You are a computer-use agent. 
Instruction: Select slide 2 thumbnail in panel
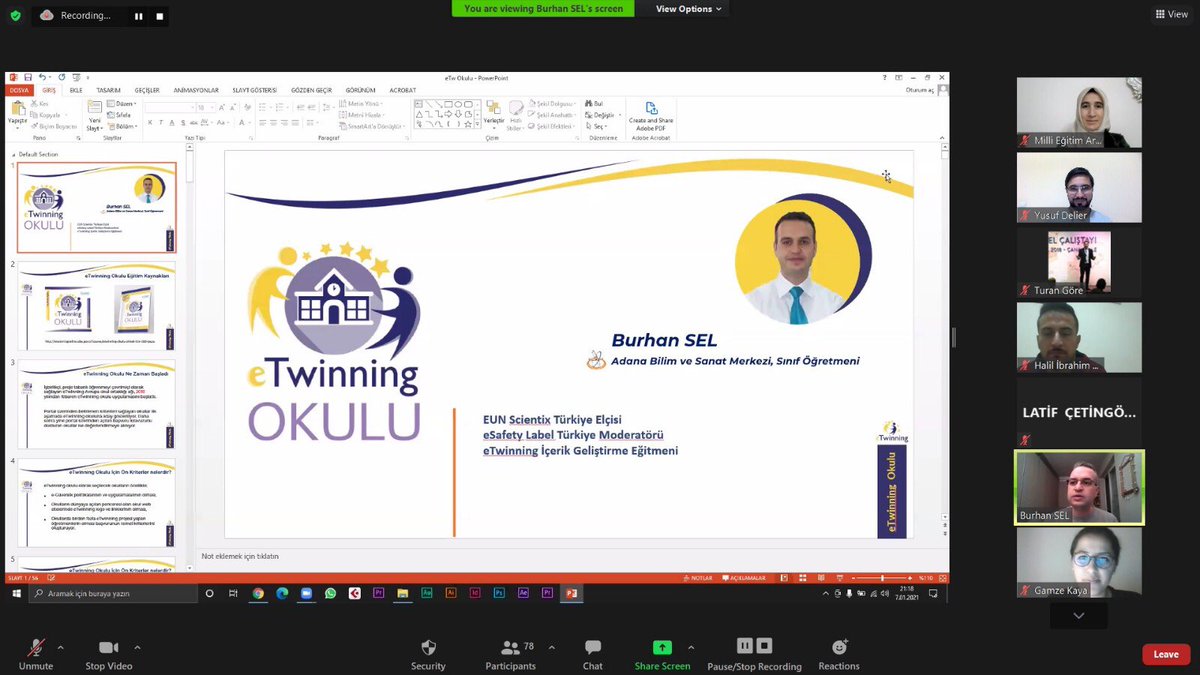[x=96, y=306]
